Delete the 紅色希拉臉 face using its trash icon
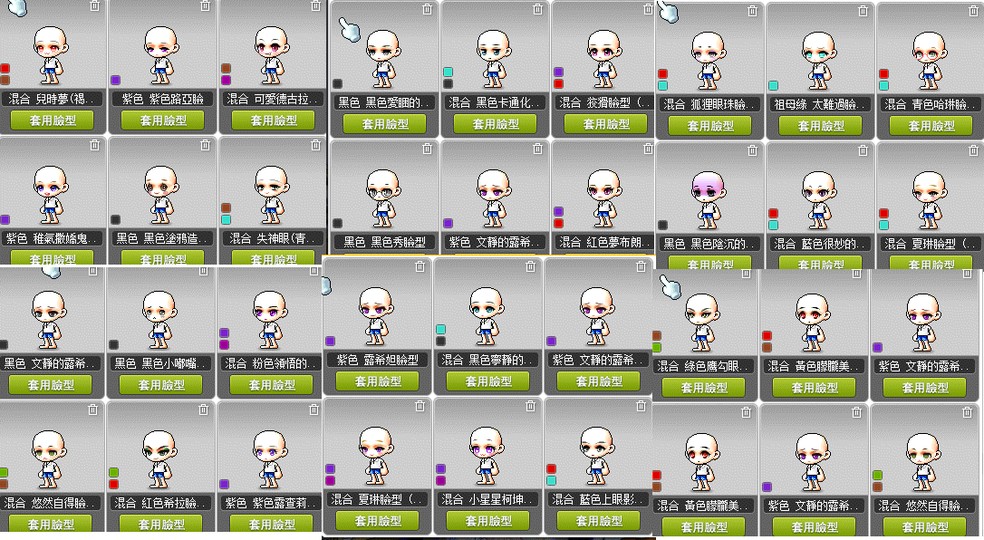 click(x=203, y=409)
